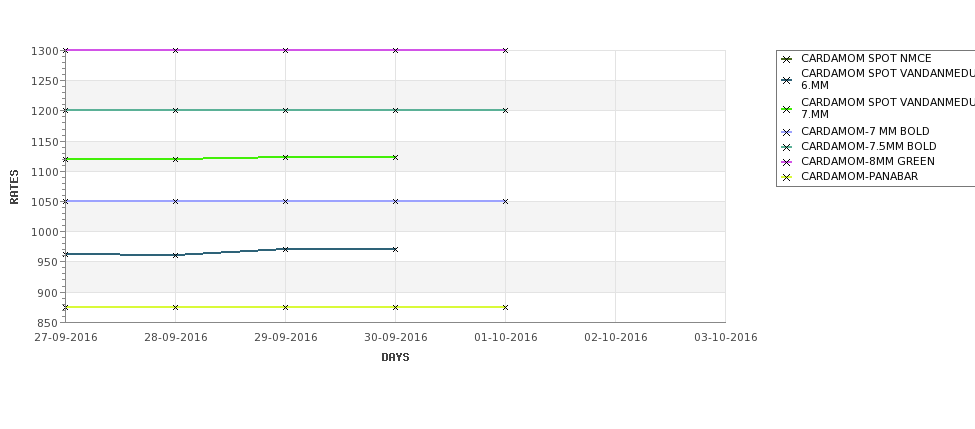Click the CARDAMOM-PANABAR legend marker
Viewport: 975px width, 429px height.
(786, 177)
